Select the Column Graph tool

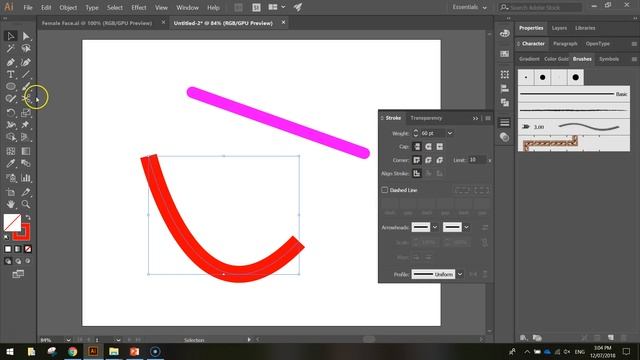pos(26,178)
